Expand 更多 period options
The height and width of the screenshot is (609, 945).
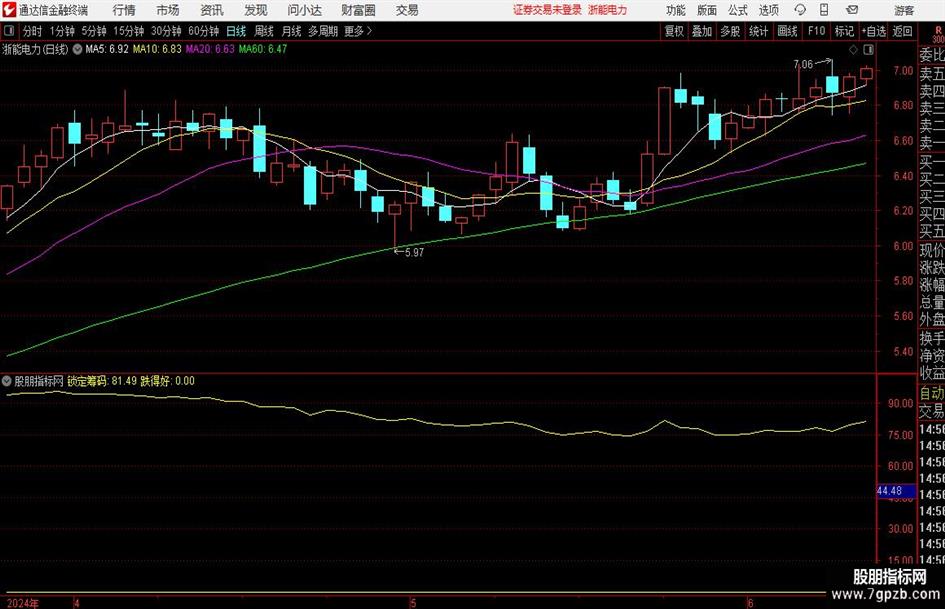pyautogui.click(x=358, y=31)
